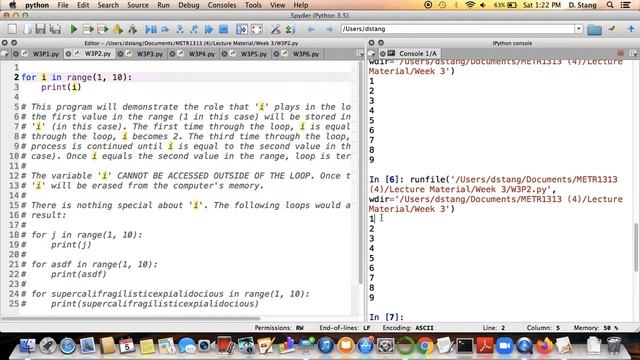Screen dimensions: 640x360
Task: Run current cell
Action: [x=88, y=29]
